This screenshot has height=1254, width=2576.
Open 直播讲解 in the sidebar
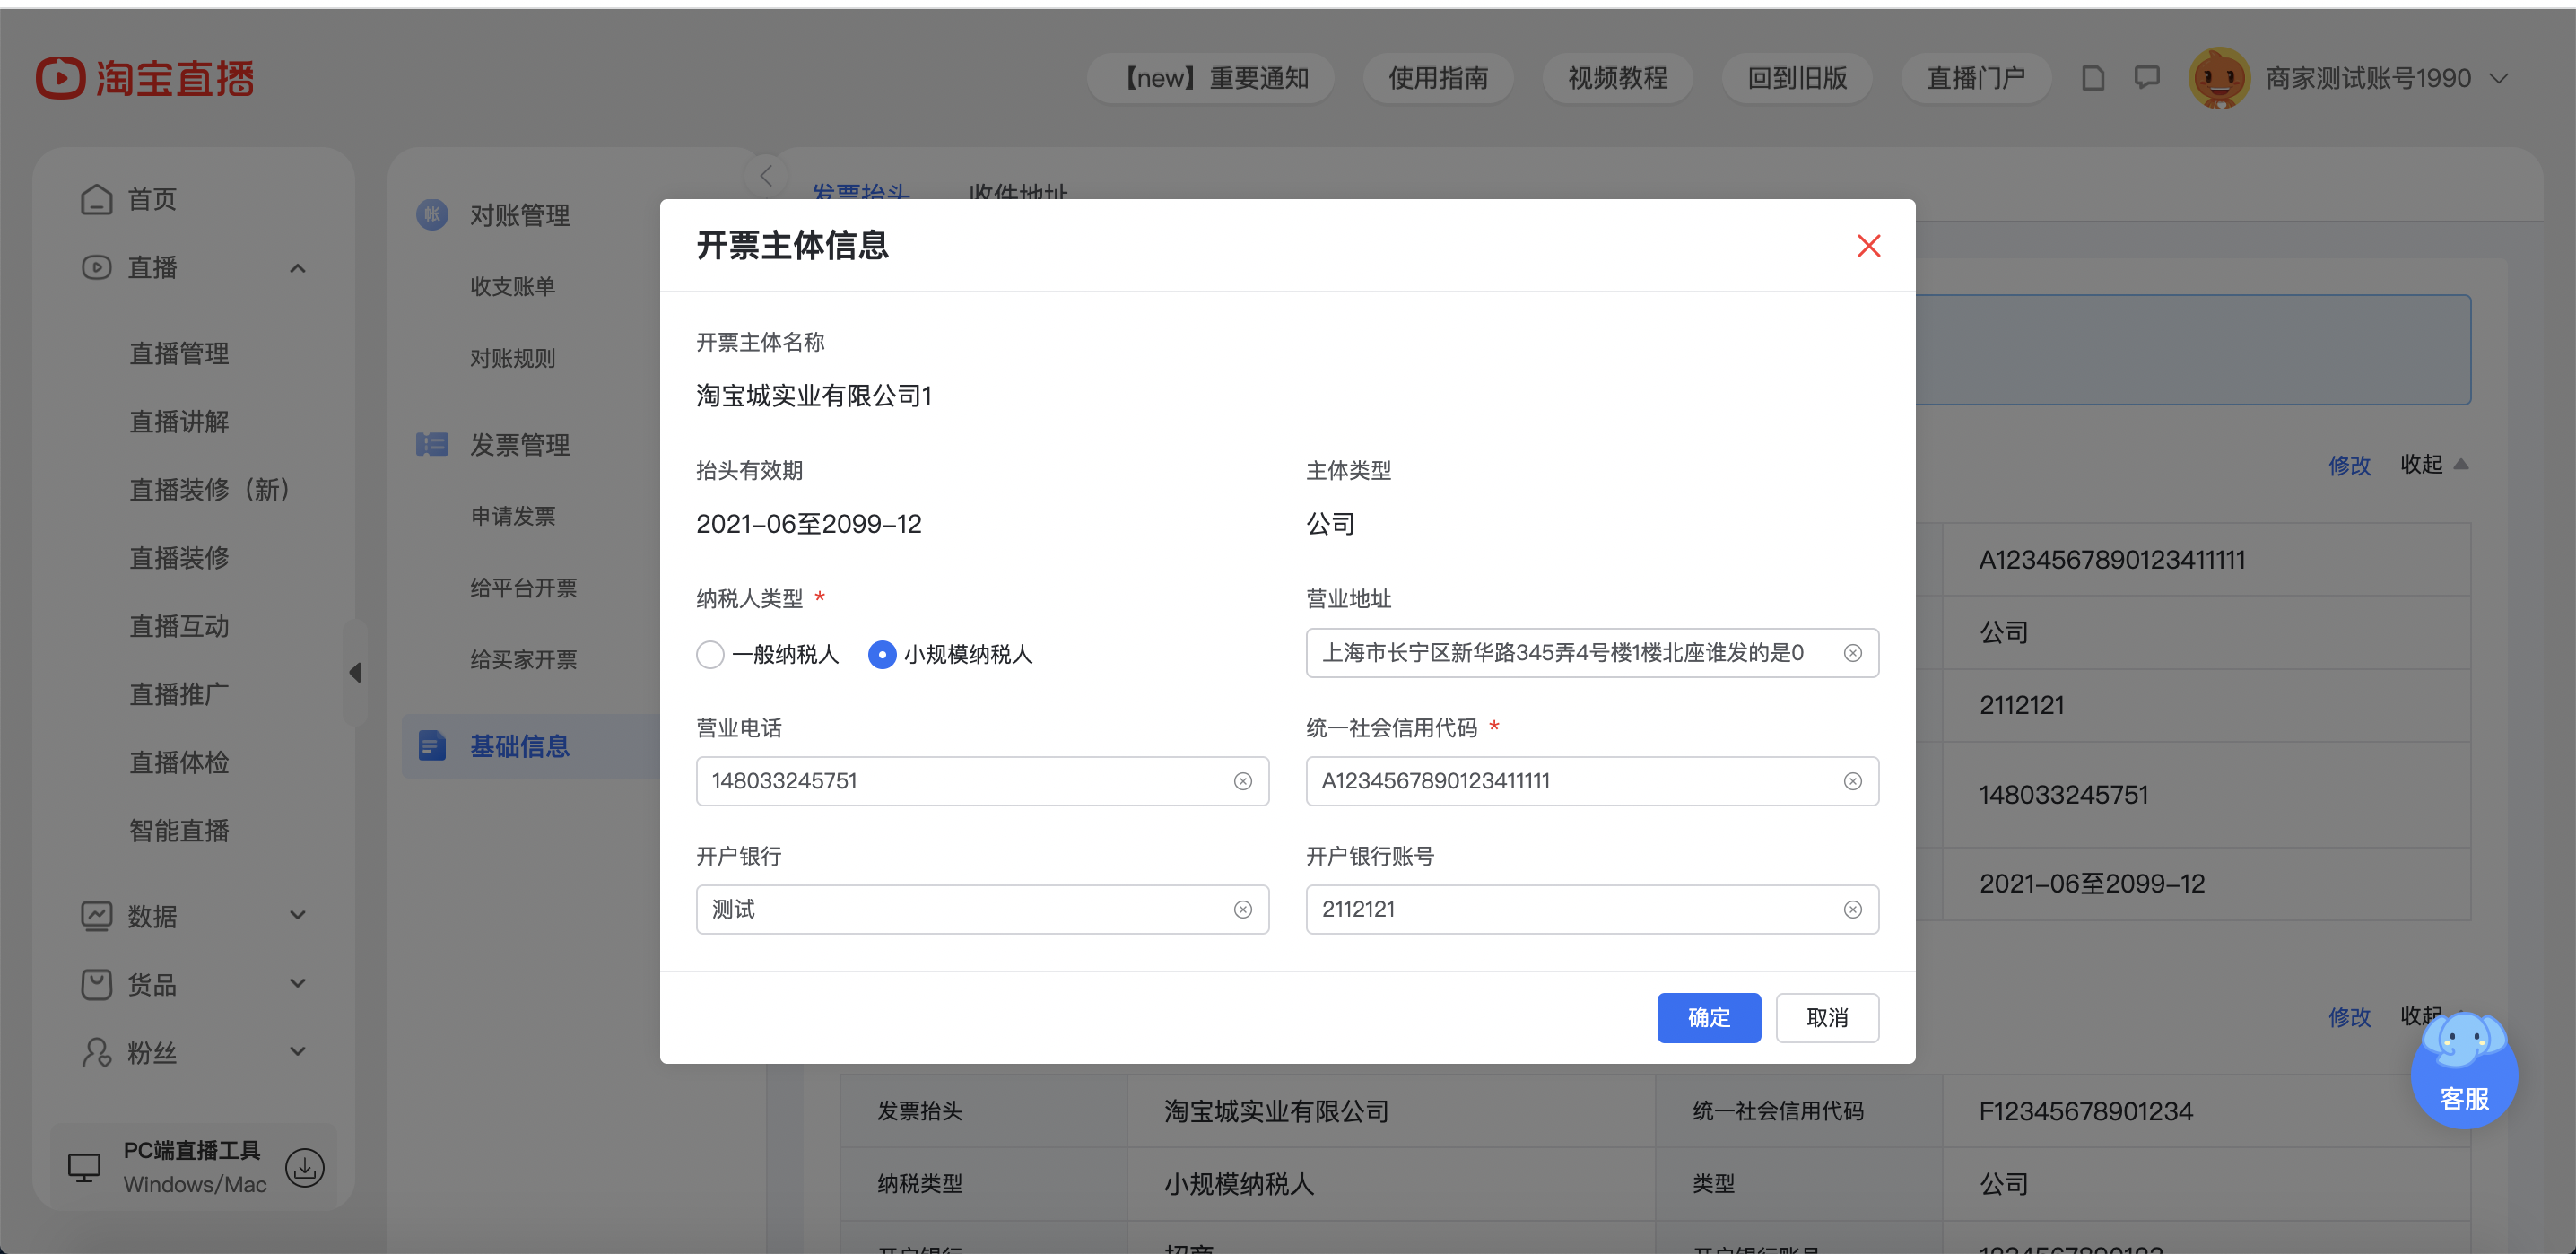(179, 421)
